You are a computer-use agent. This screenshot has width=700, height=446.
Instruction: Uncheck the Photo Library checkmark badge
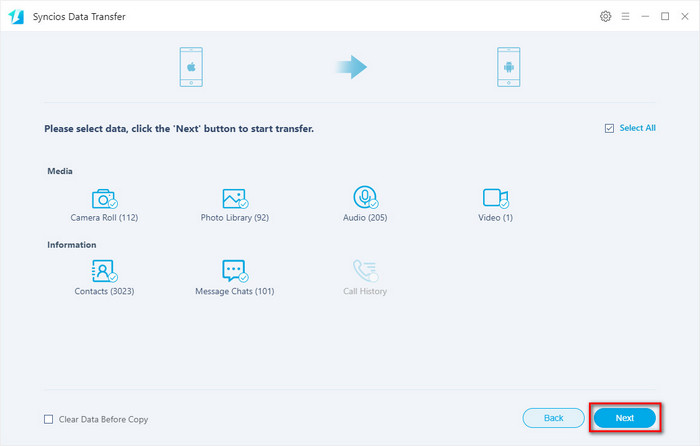[243, 204]
